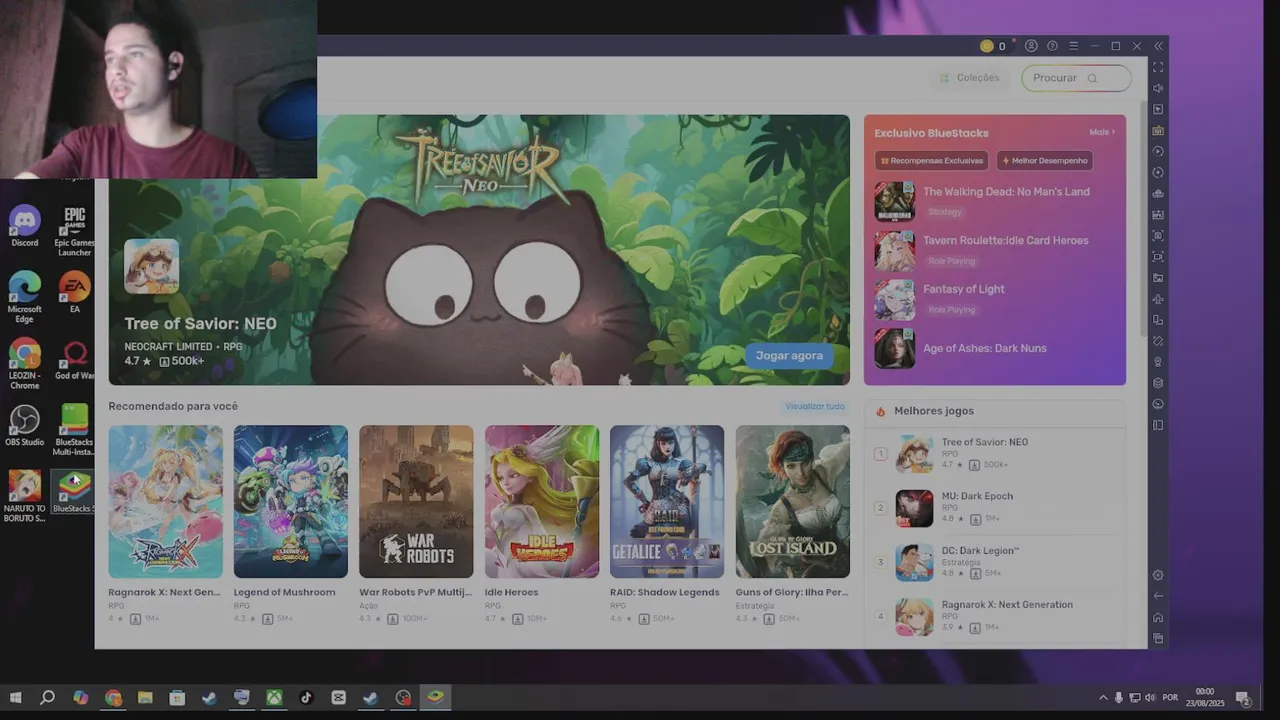
Task: Click the split-panel sidebar icon
Action: (x=1158, y=425)
